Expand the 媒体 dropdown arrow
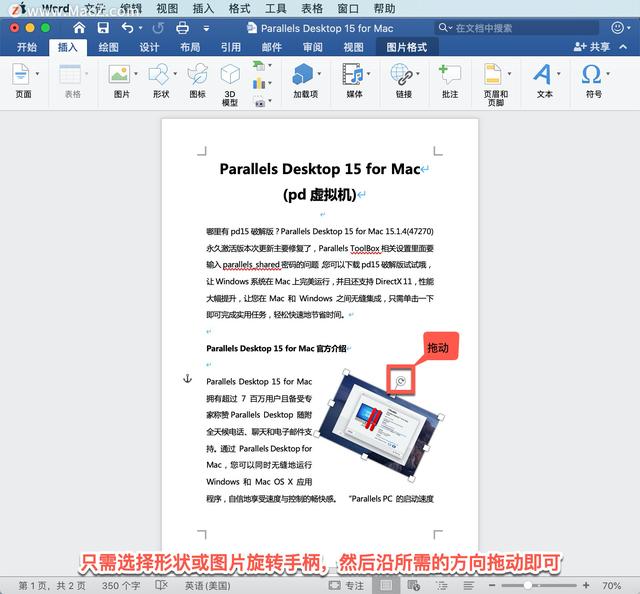Screen dimensions: 640x594 [369, 74]
